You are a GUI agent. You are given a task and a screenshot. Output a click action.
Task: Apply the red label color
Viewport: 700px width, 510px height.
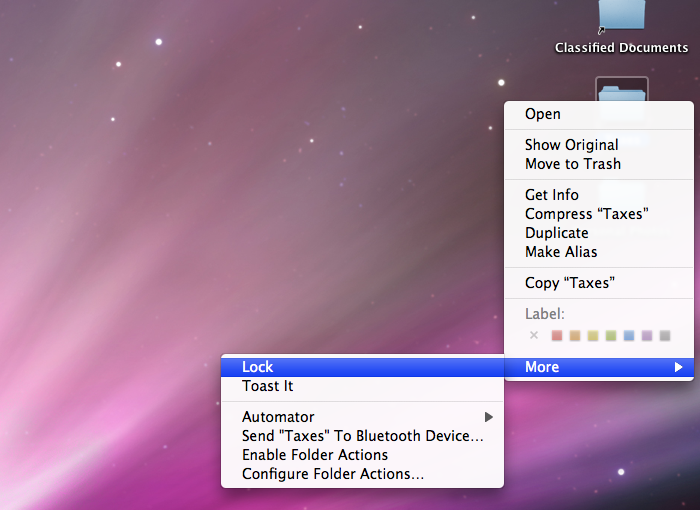coord(557,336)
